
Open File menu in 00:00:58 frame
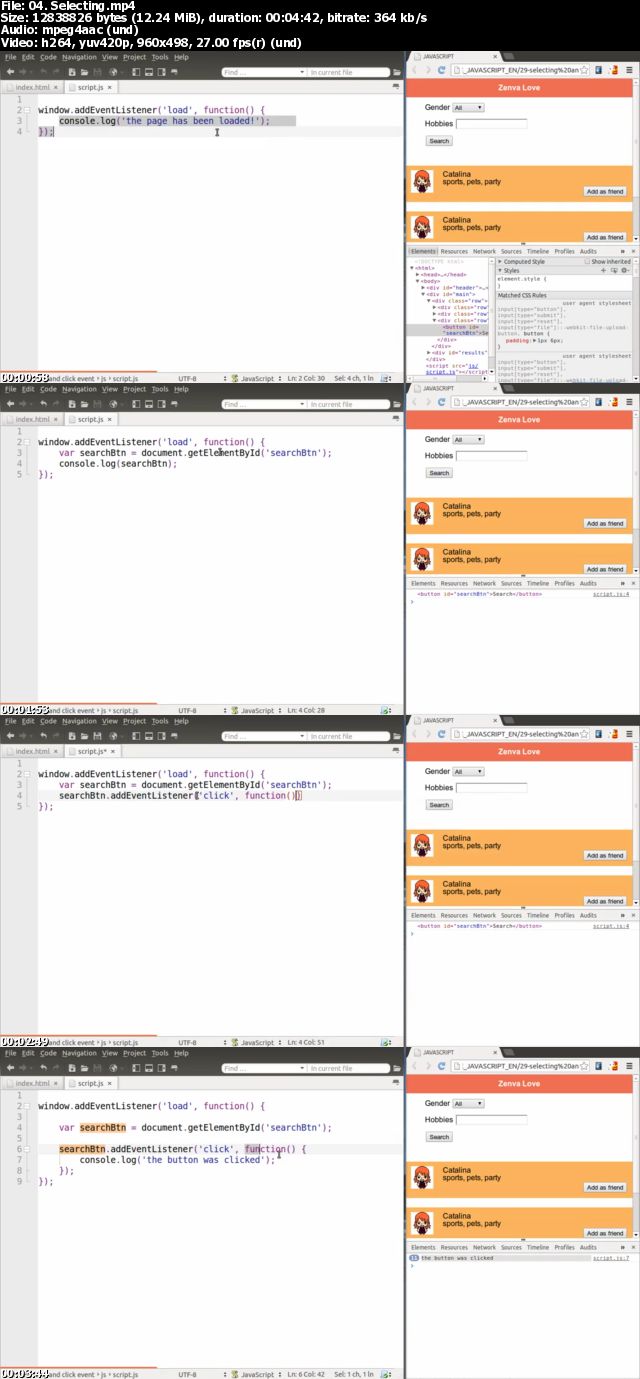point(10,57)
